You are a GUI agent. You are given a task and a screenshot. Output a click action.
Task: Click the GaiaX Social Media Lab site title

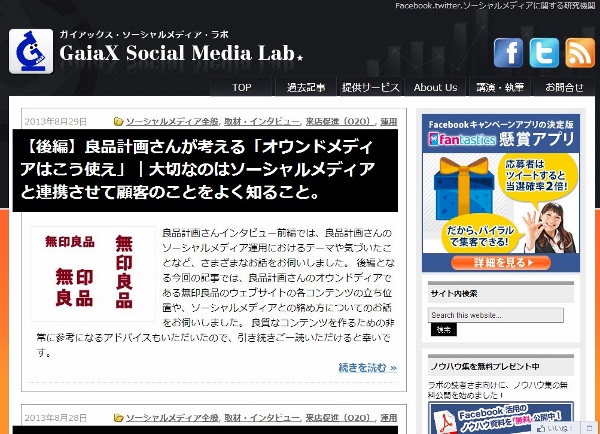(x=181, y=53)
